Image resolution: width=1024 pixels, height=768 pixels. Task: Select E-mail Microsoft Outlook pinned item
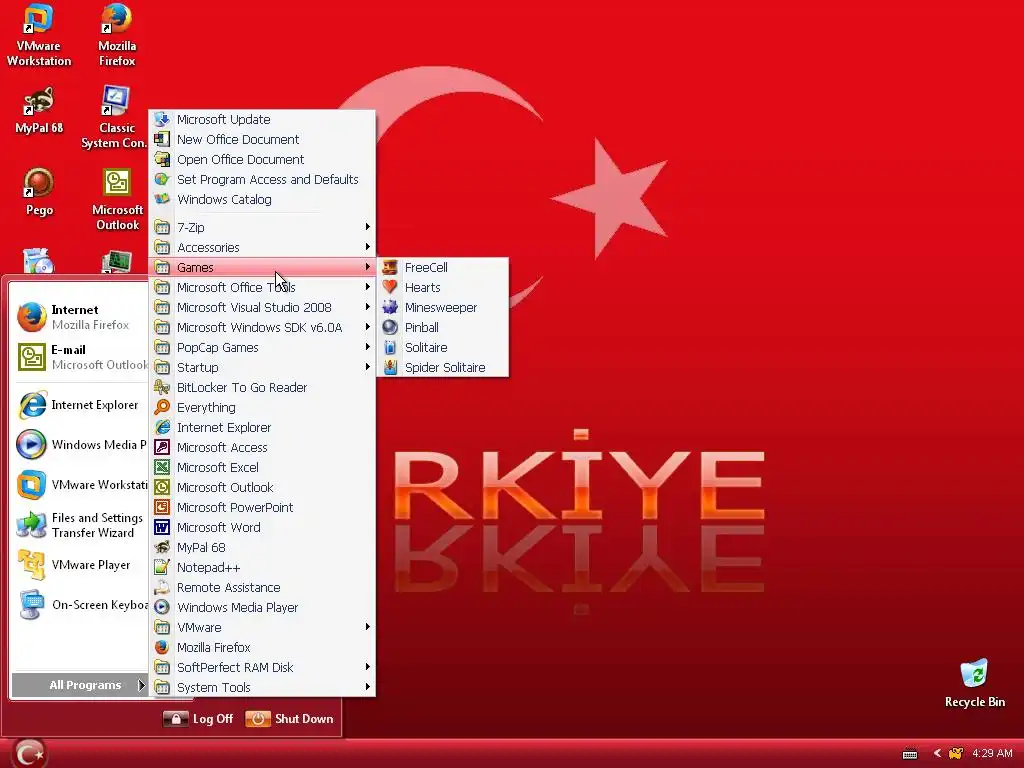coord(80,357)
